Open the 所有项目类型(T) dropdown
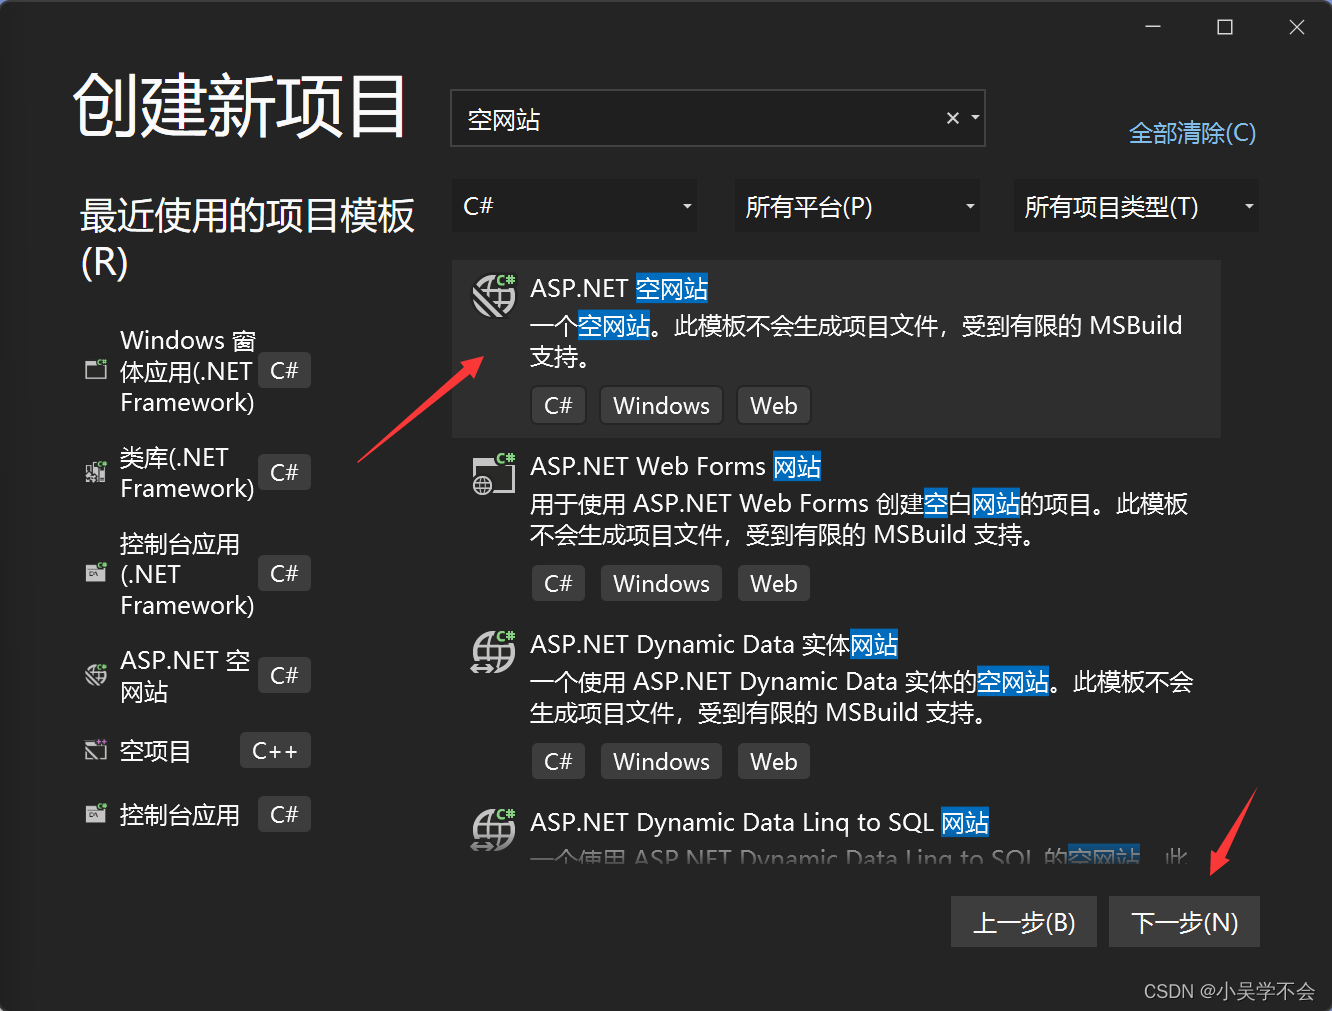The width and height of the screenshot is (1332, 1011). pos(1136,206)
